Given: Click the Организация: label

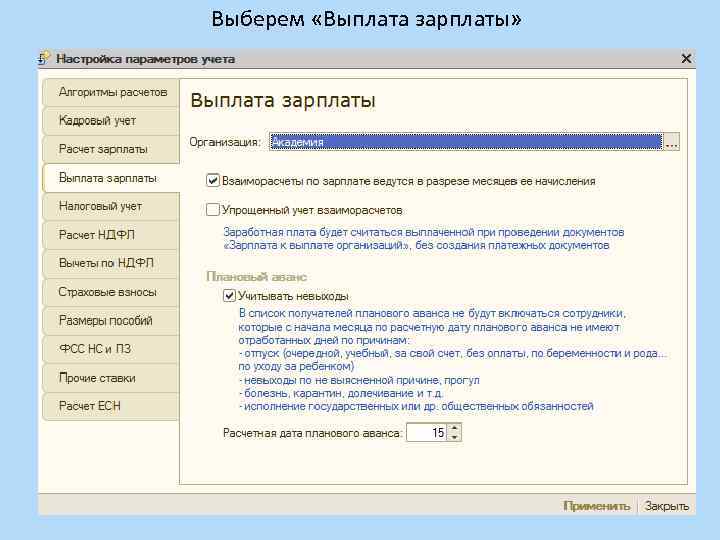Looking at the screenshot, I should click(225, 142).
